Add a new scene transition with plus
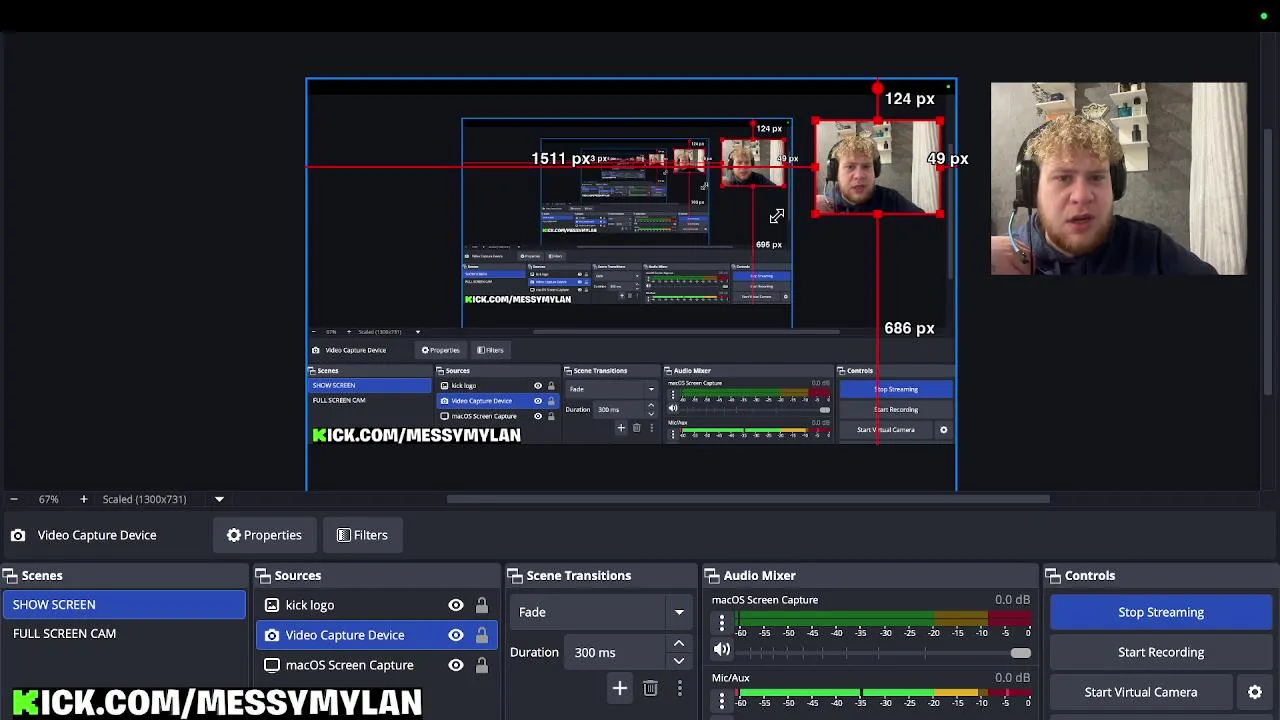Screen dimensions: 1280x720 click(x=620, y=688)
